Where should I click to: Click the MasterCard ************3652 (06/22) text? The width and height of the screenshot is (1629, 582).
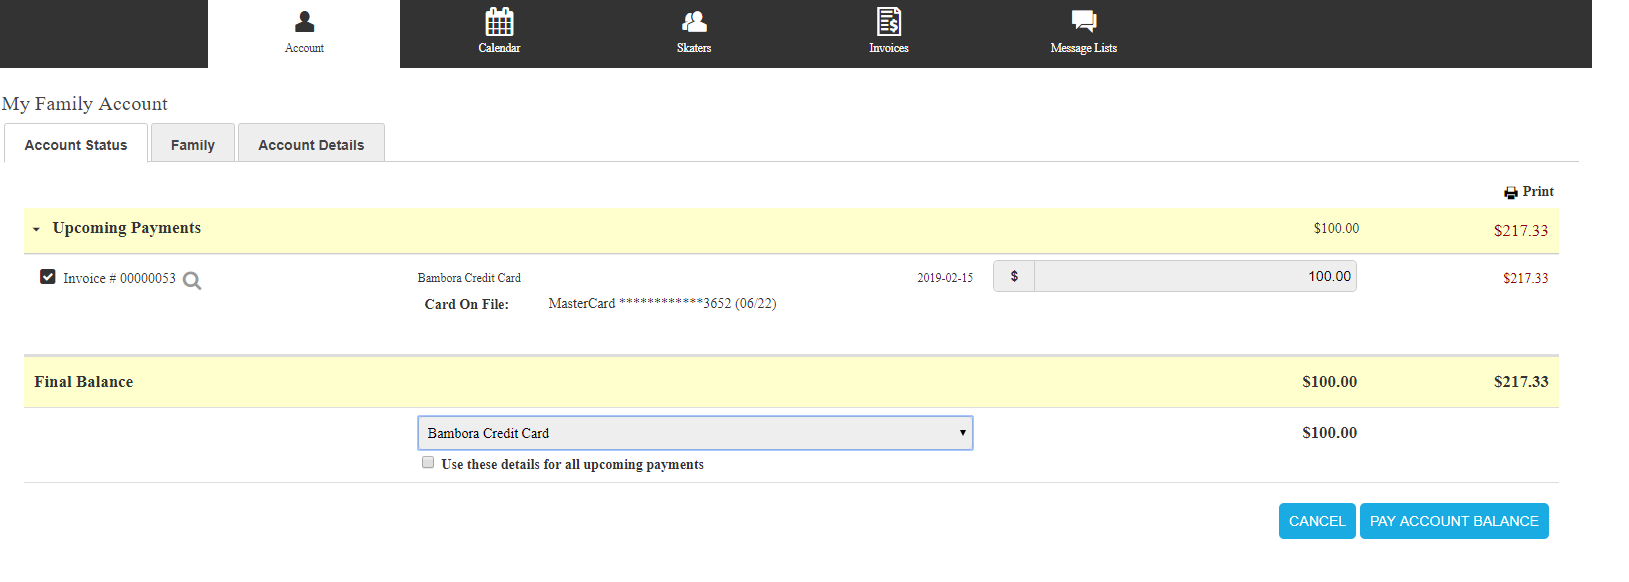click(x=662, y=303)
